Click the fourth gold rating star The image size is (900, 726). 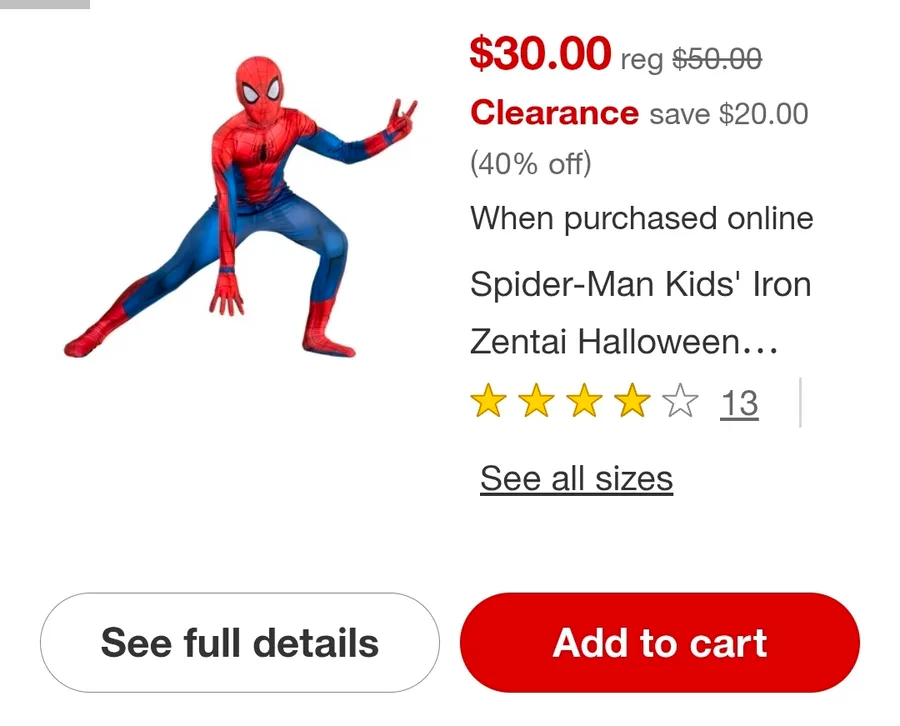[632, 403]
